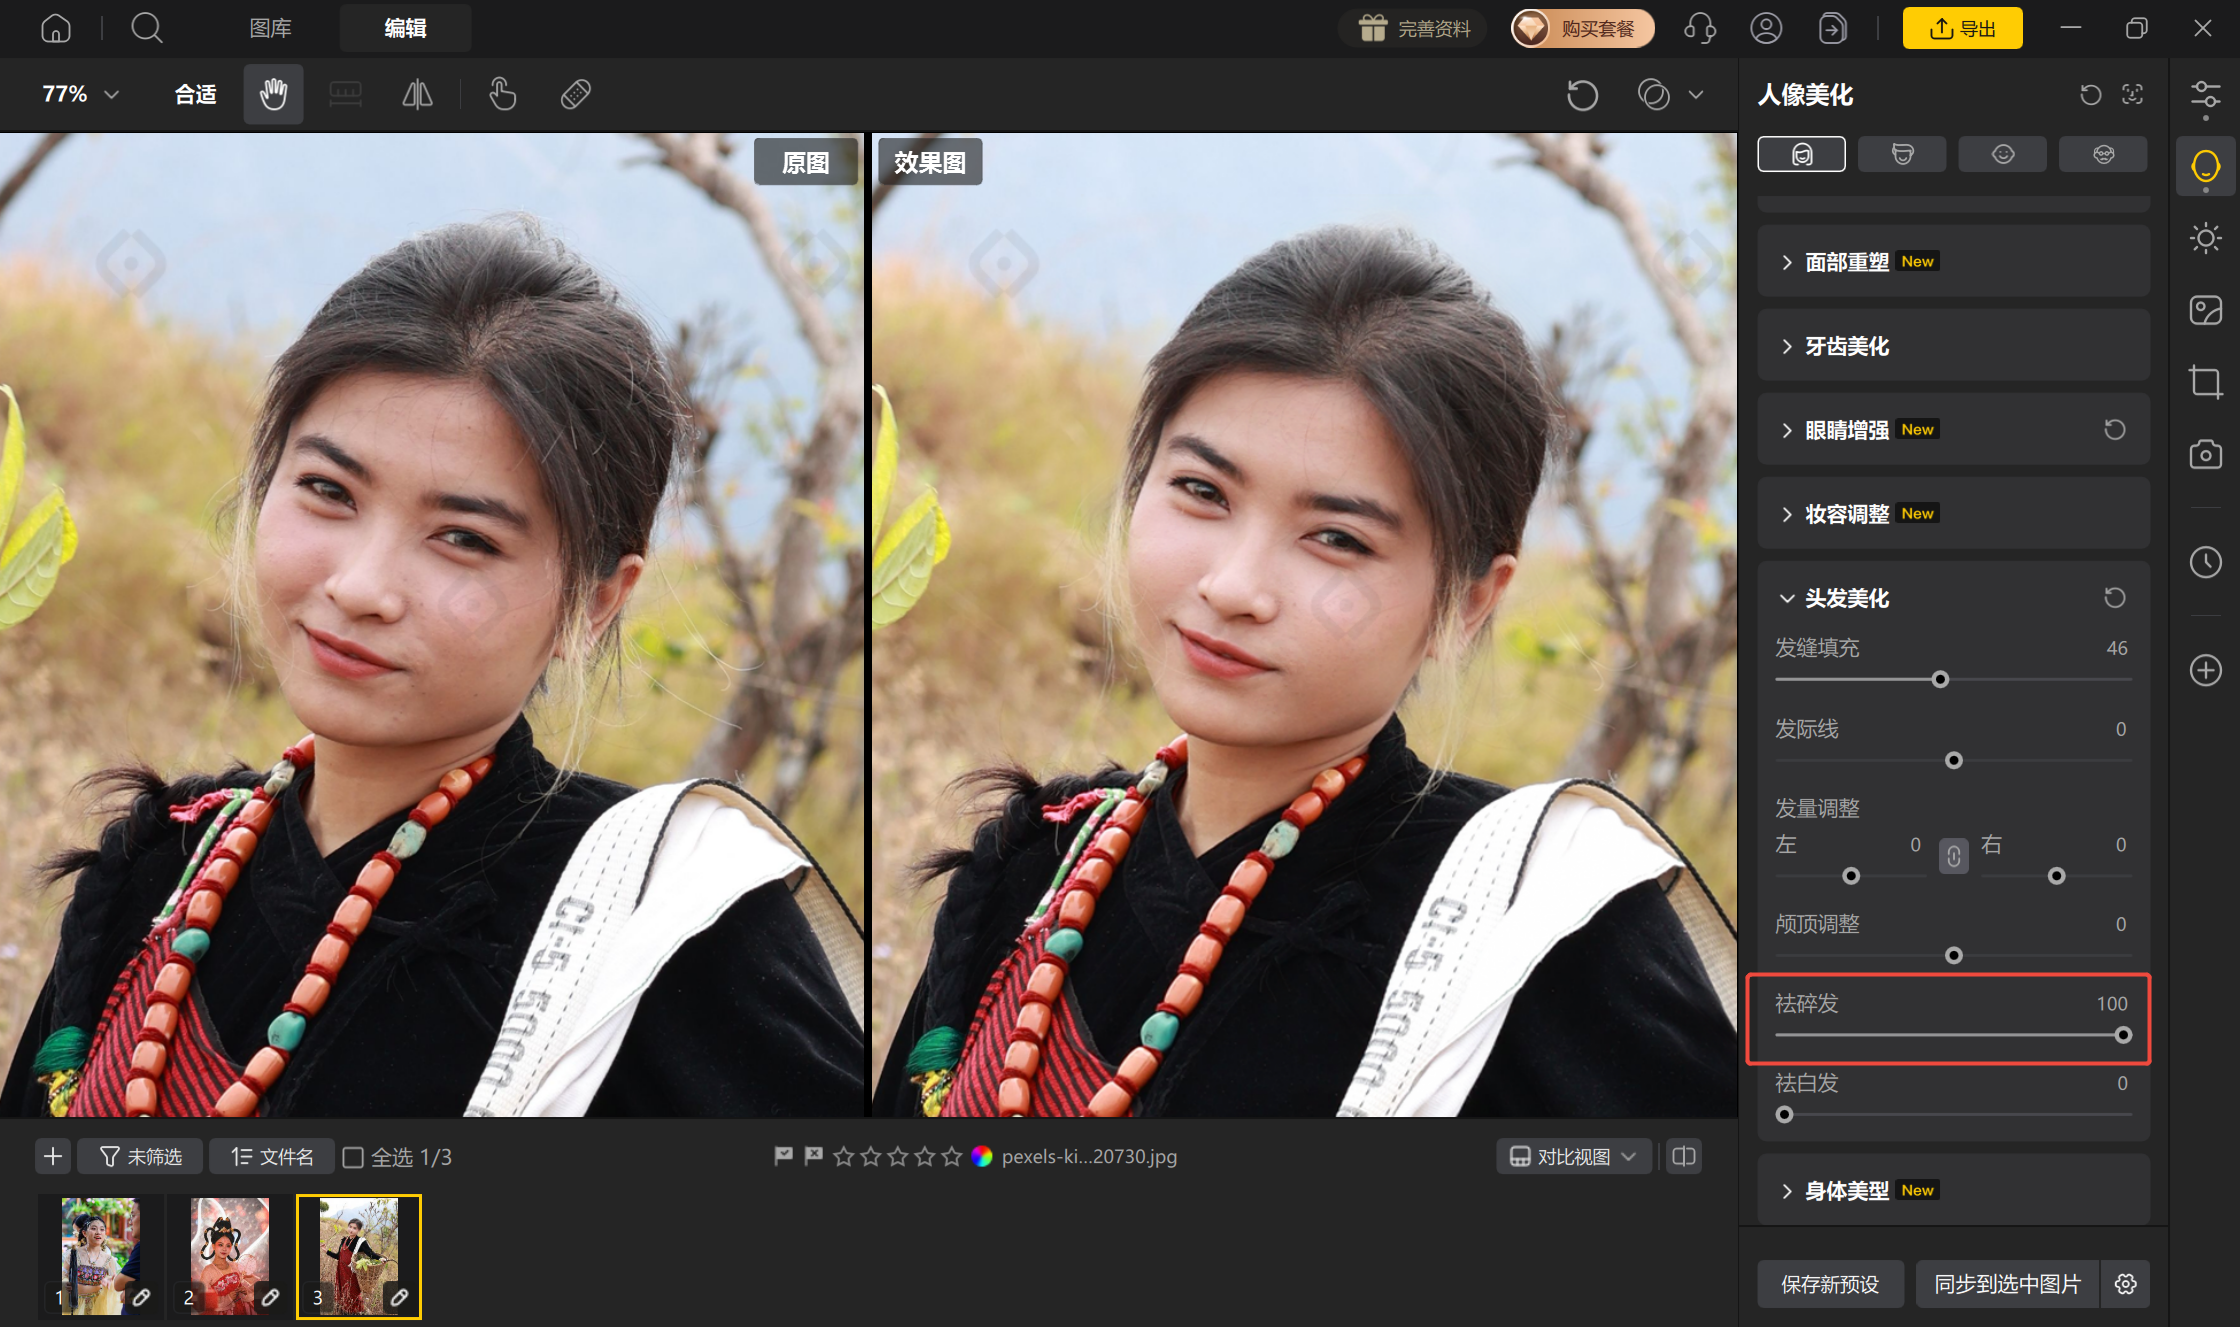Open the customer support headset icon

click(x=1699, y=28)
